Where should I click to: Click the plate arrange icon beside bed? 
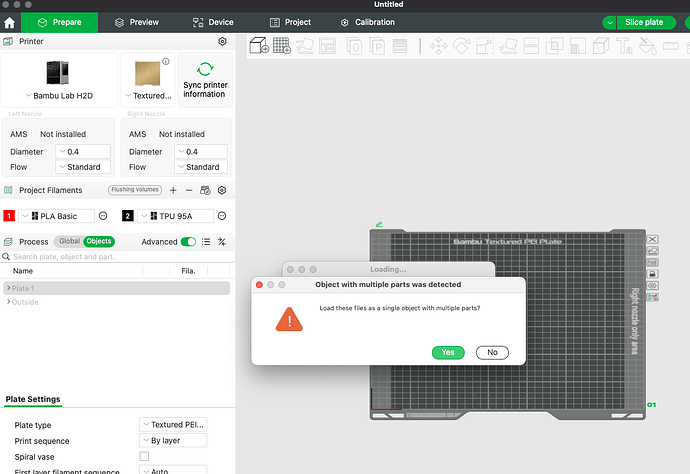tap(652, 262)
